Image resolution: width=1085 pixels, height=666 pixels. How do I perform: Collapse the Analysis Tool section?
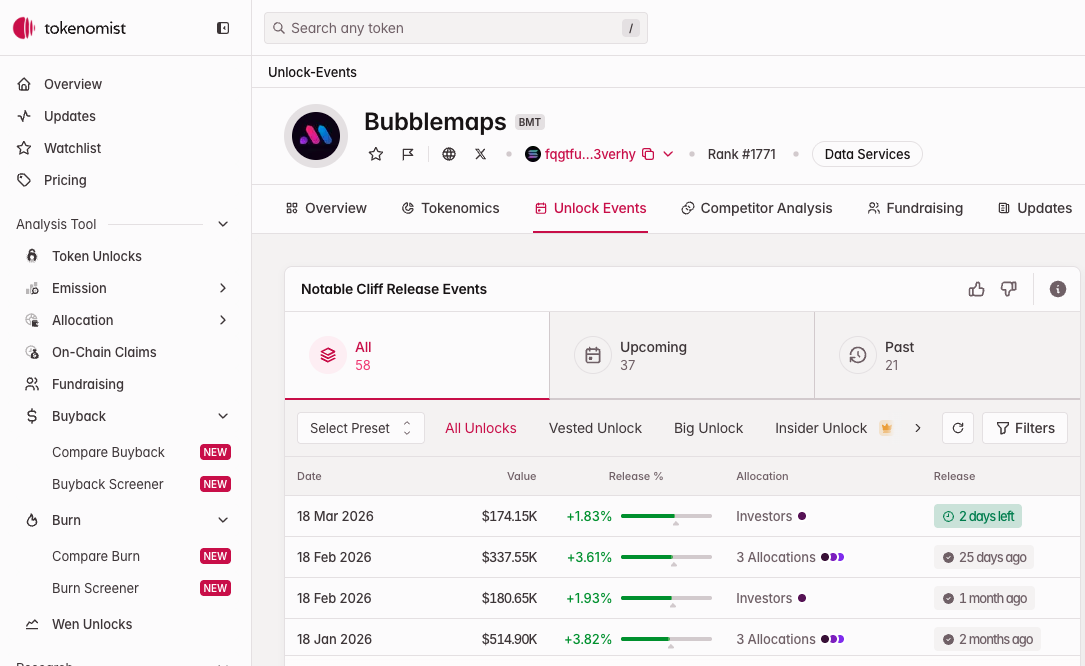click(x=223, y=224)
